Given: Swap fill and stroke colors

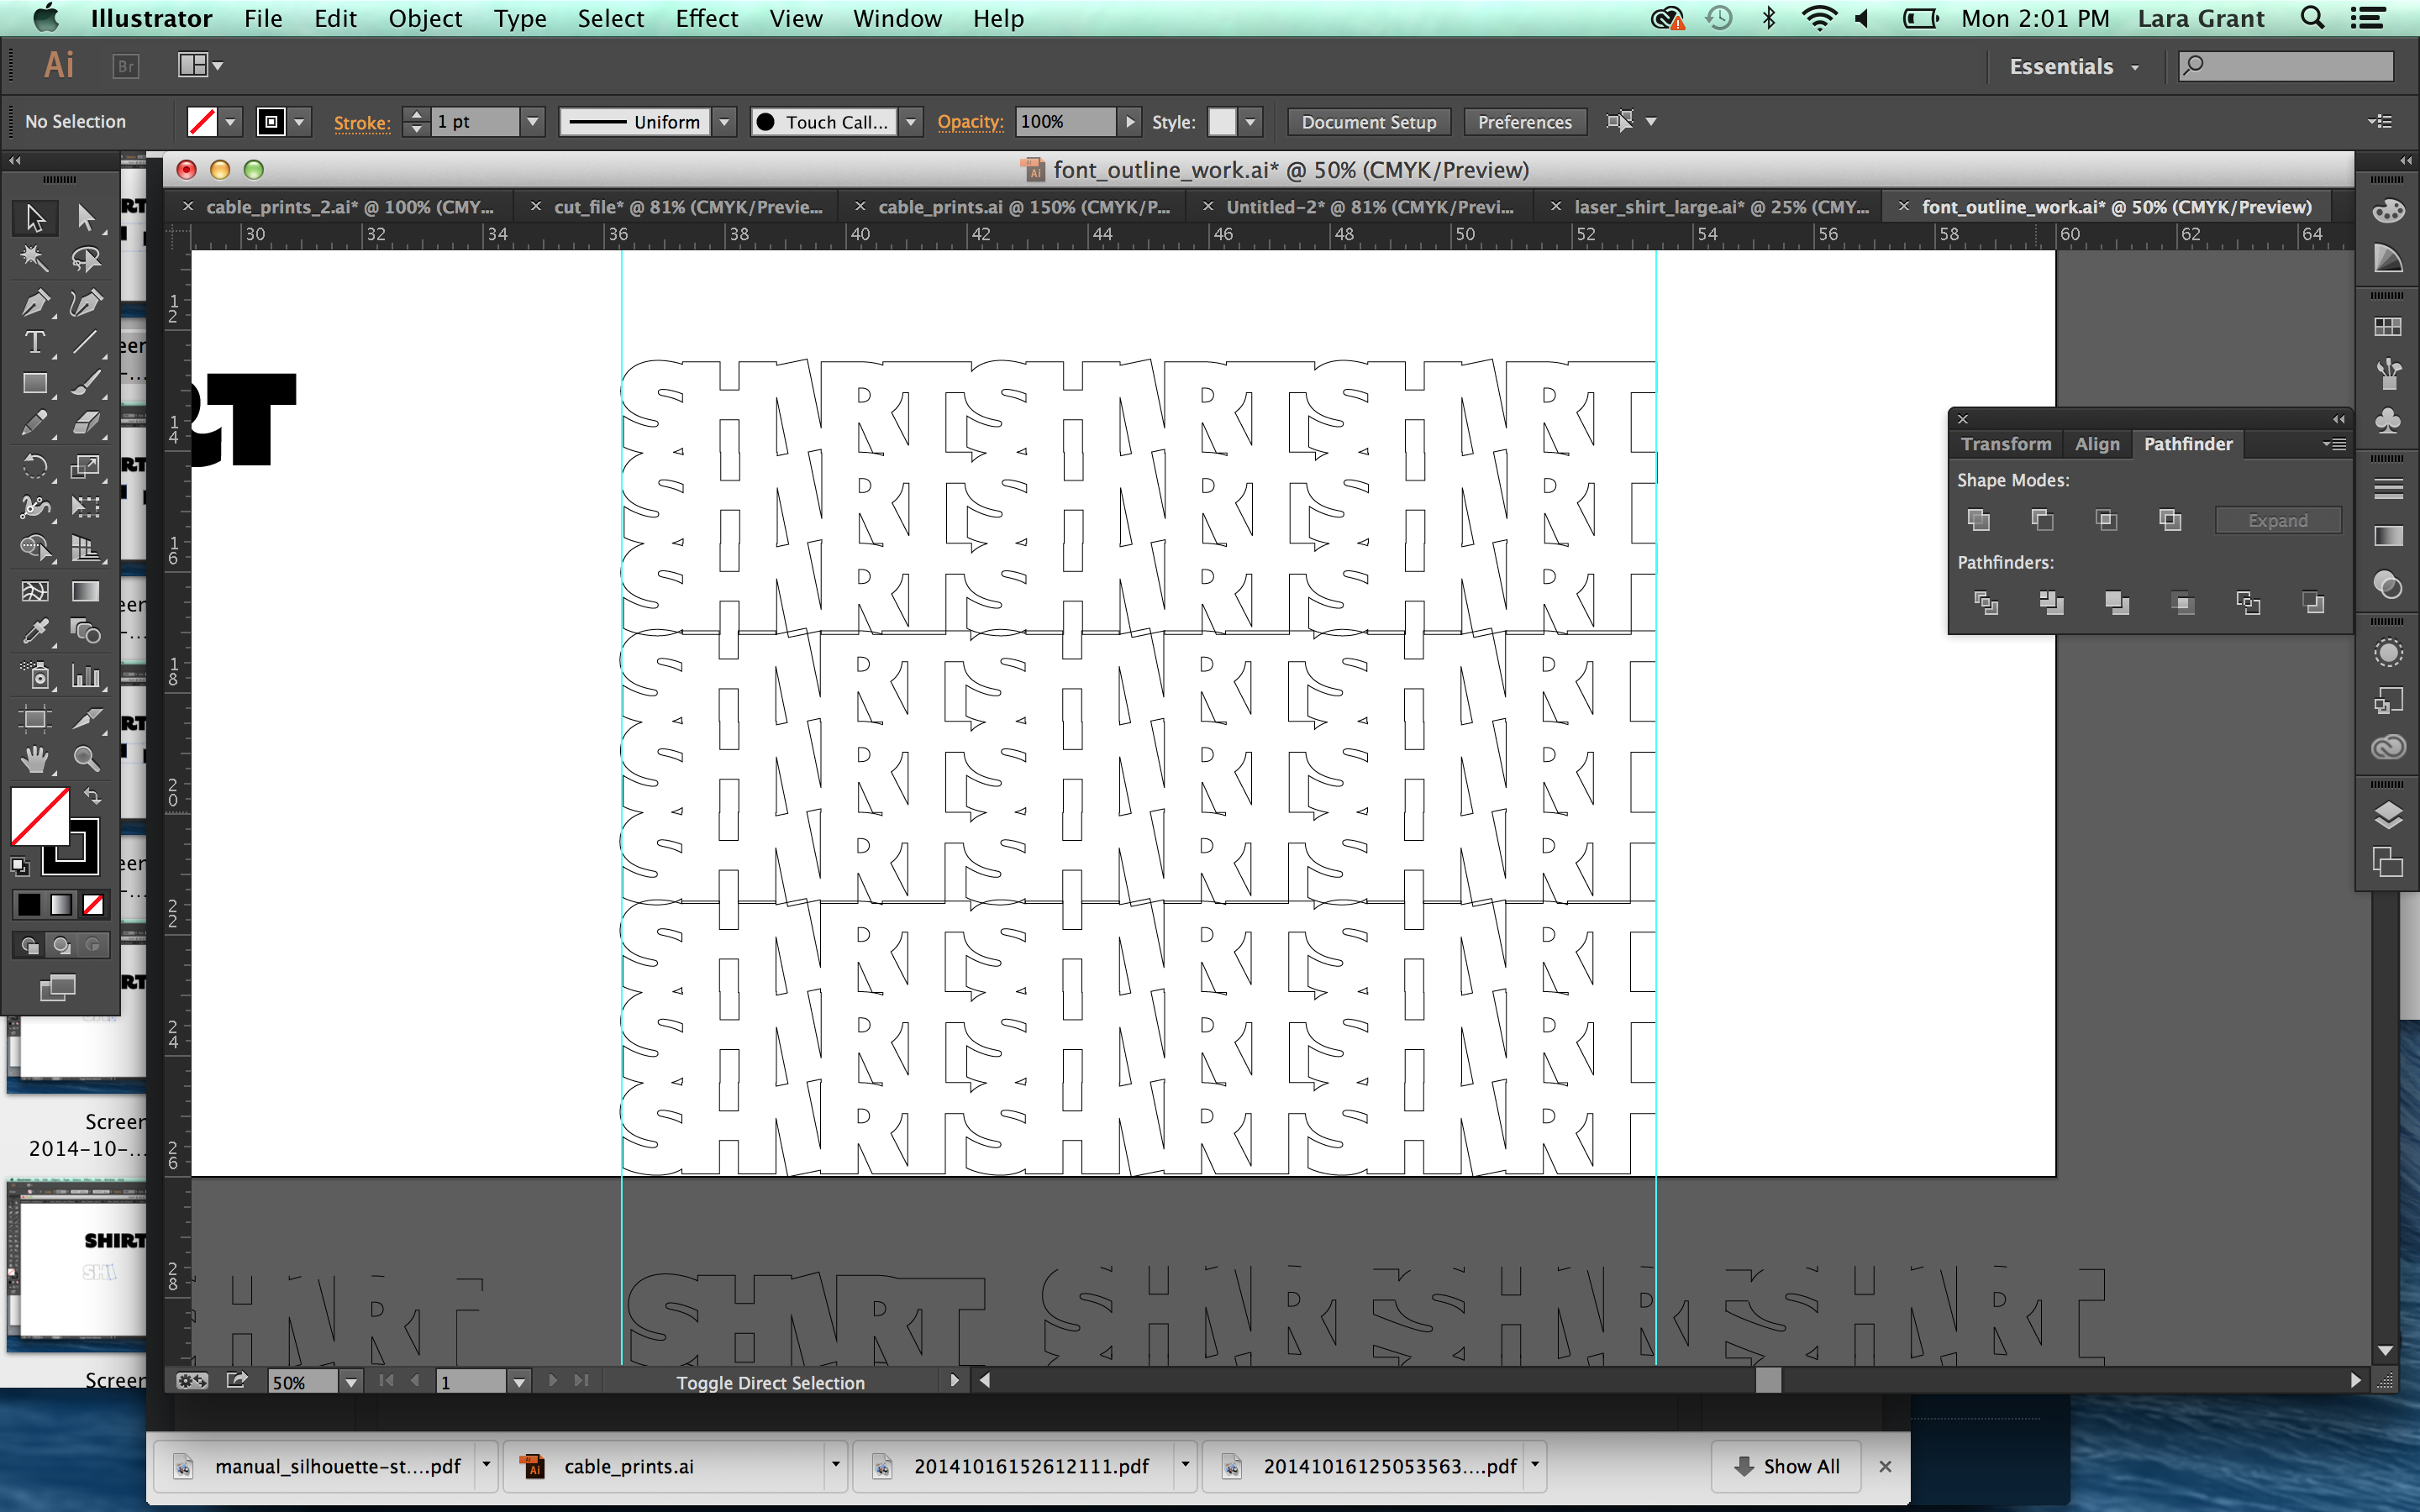Looking at the screenshot, I should pos(93,796).
